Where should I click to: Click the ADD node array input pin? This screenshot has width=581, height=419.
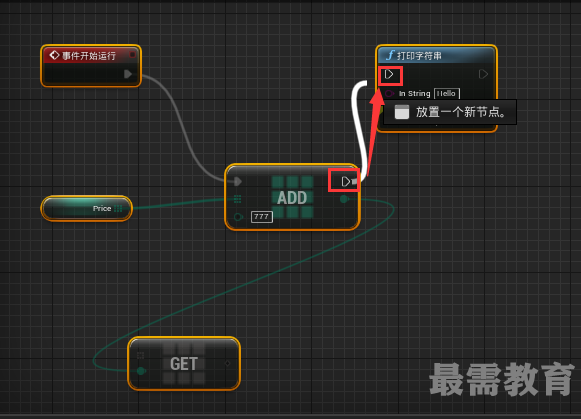pyautogui.click(x=238, y=199)
